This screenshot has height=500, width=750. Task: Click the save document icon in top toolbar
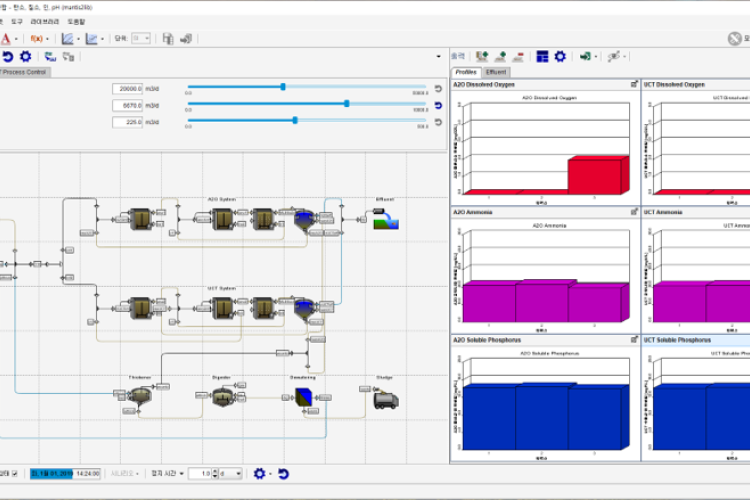(x=167, y=38)
